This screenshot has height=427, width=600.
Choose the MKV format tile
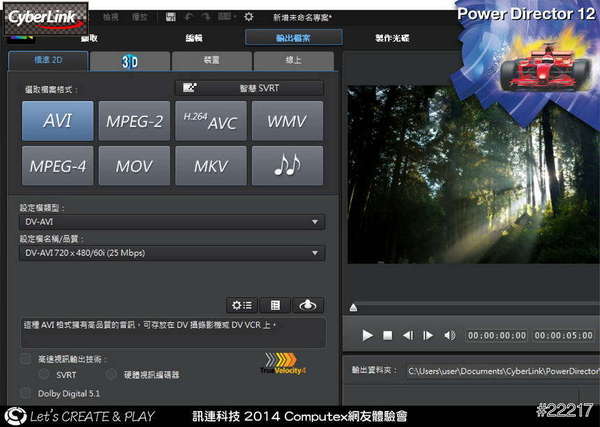tap(210, 166)
